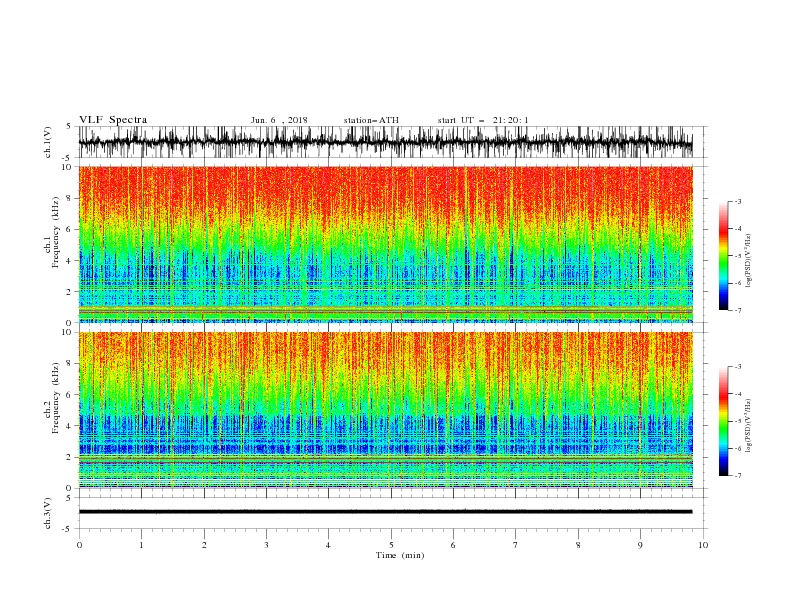792x612 pixels.
Task: Click the "station=ATH" header label
Action: [x=371, y=120]
